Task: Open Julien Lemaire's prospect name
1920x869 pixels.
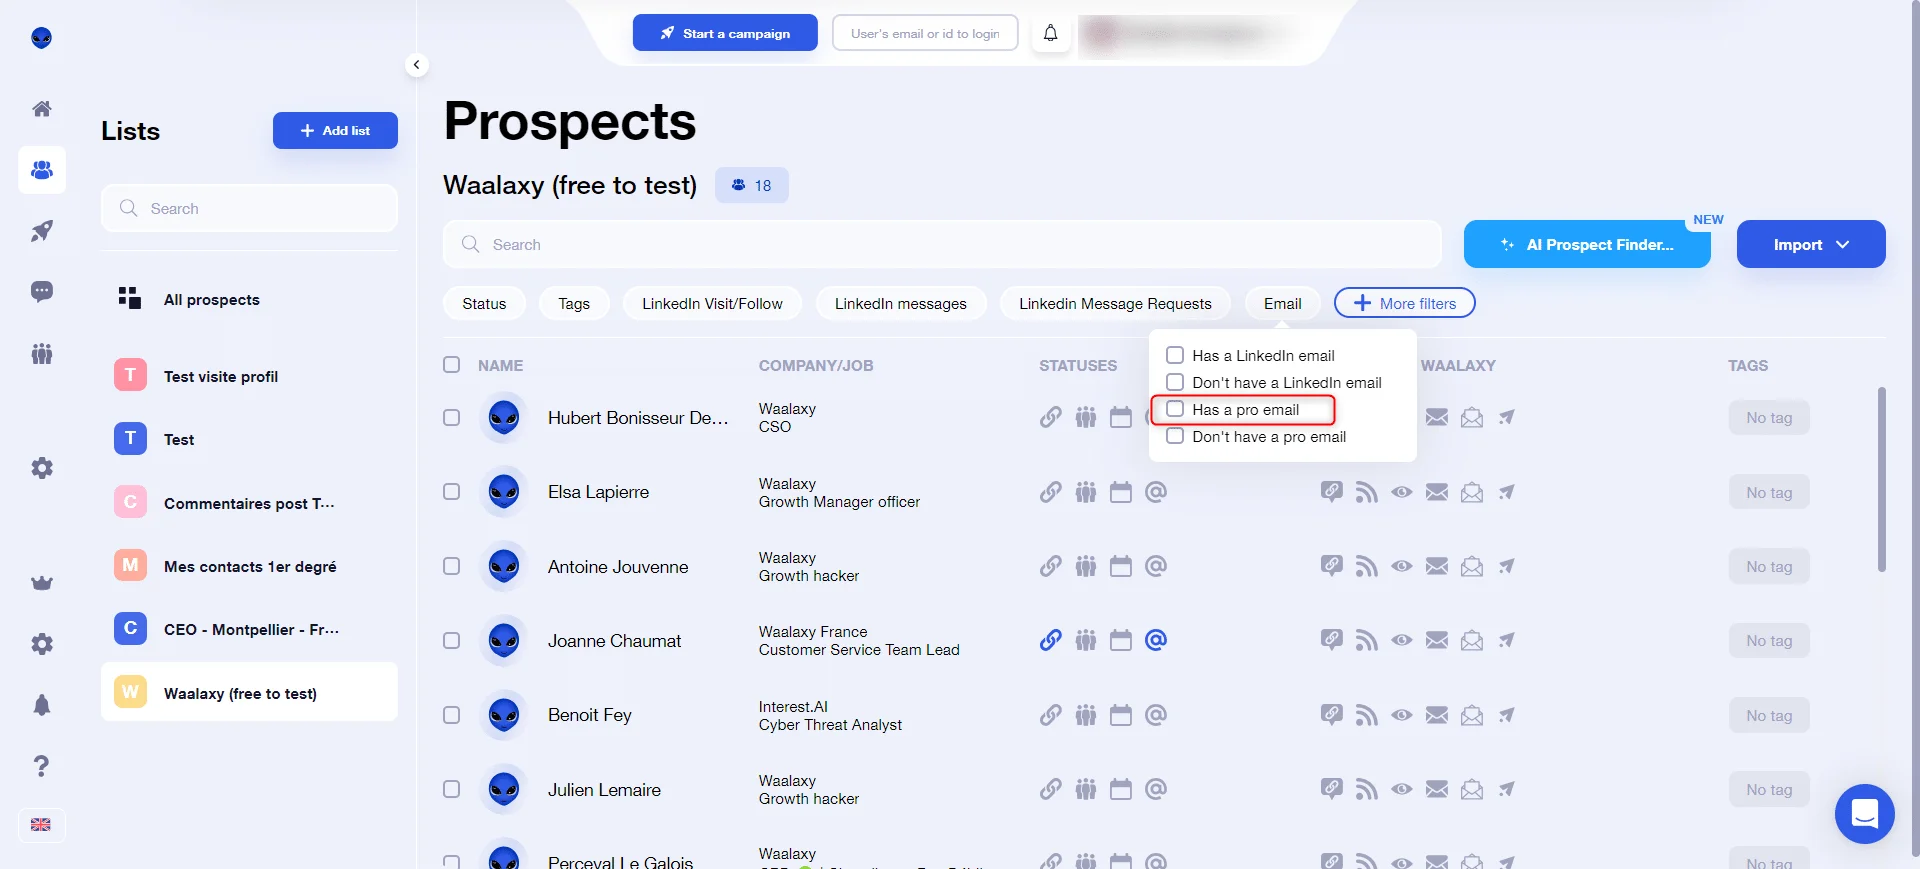Action: pos(604,789)
